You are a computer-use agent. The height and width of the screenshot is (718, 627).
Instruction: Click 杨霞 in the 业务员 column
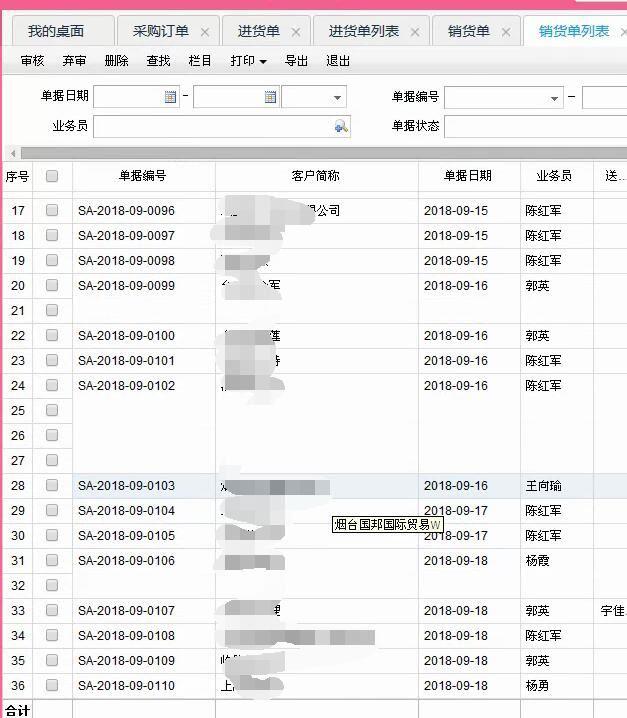537,561
